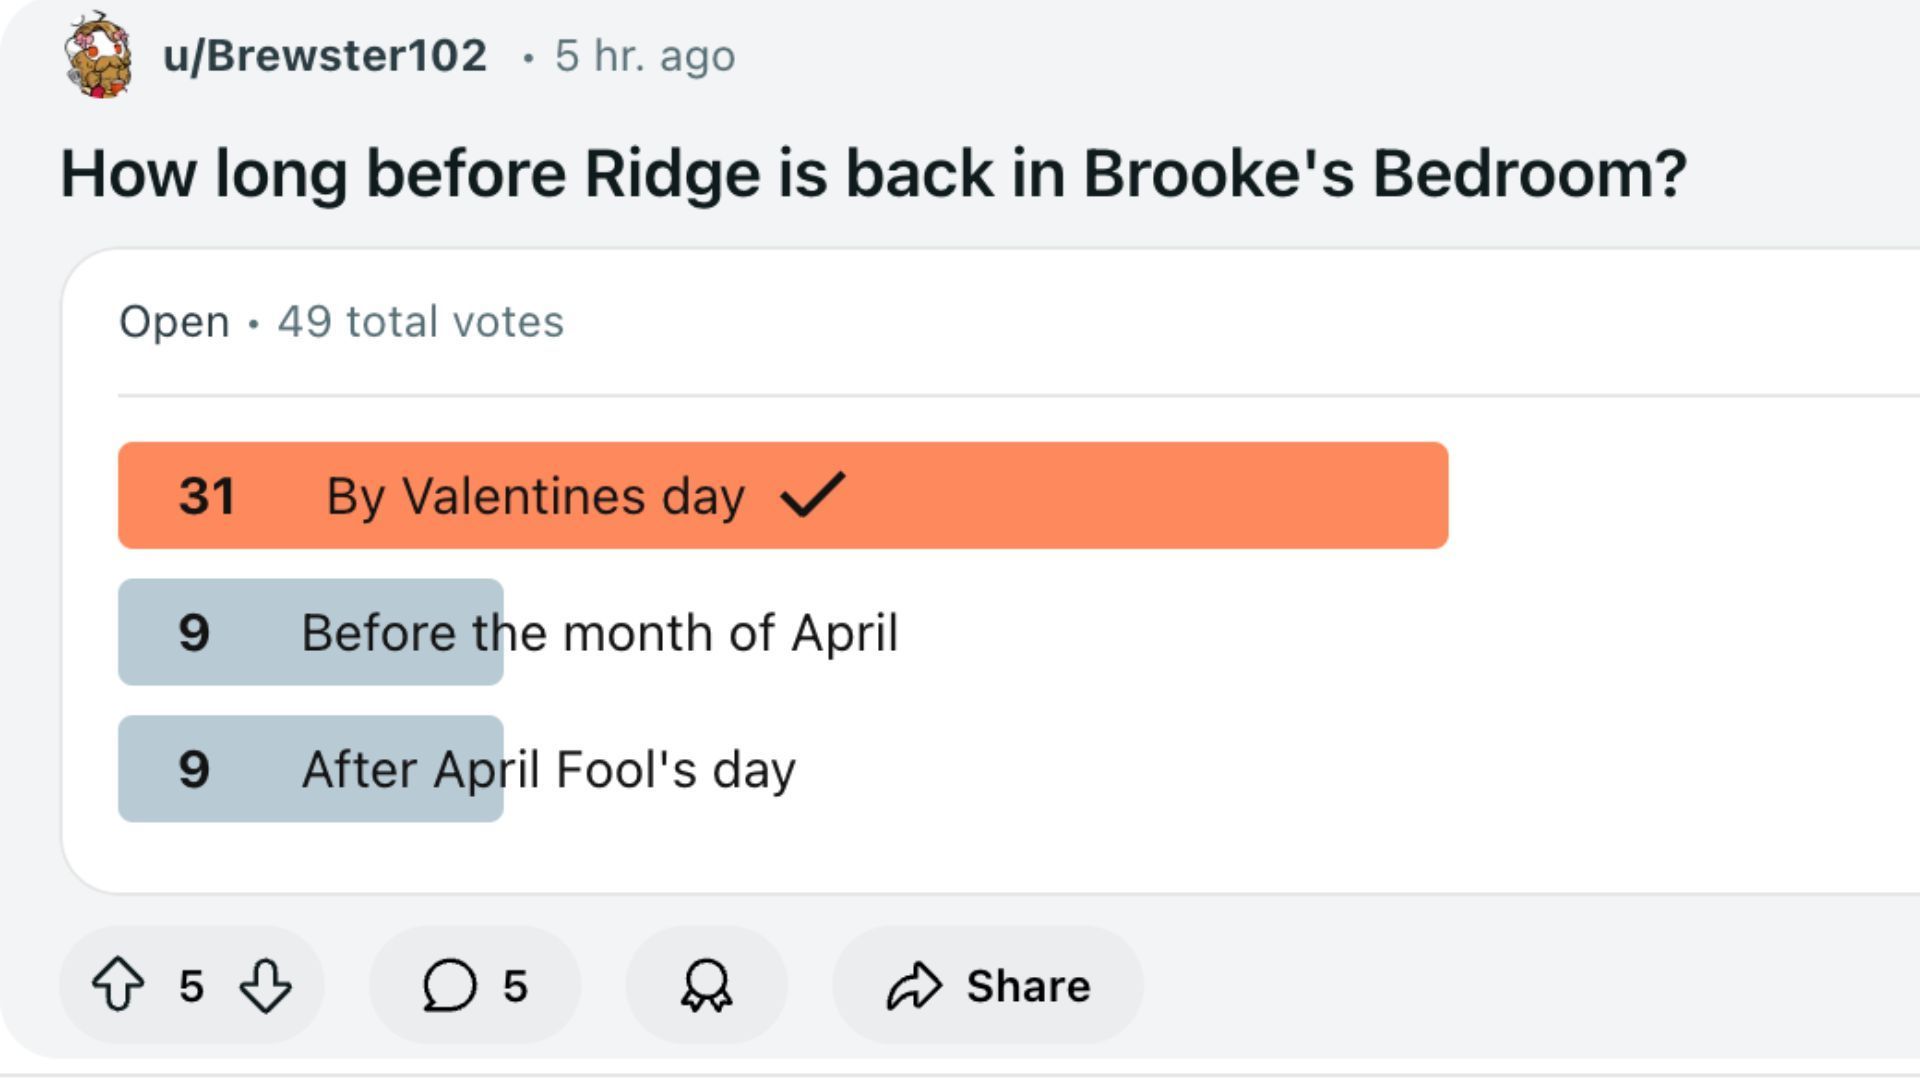The width and height of the screenshot is (1920, 1080).
Task: Click the "49 total votes" label
Action: 420,322
